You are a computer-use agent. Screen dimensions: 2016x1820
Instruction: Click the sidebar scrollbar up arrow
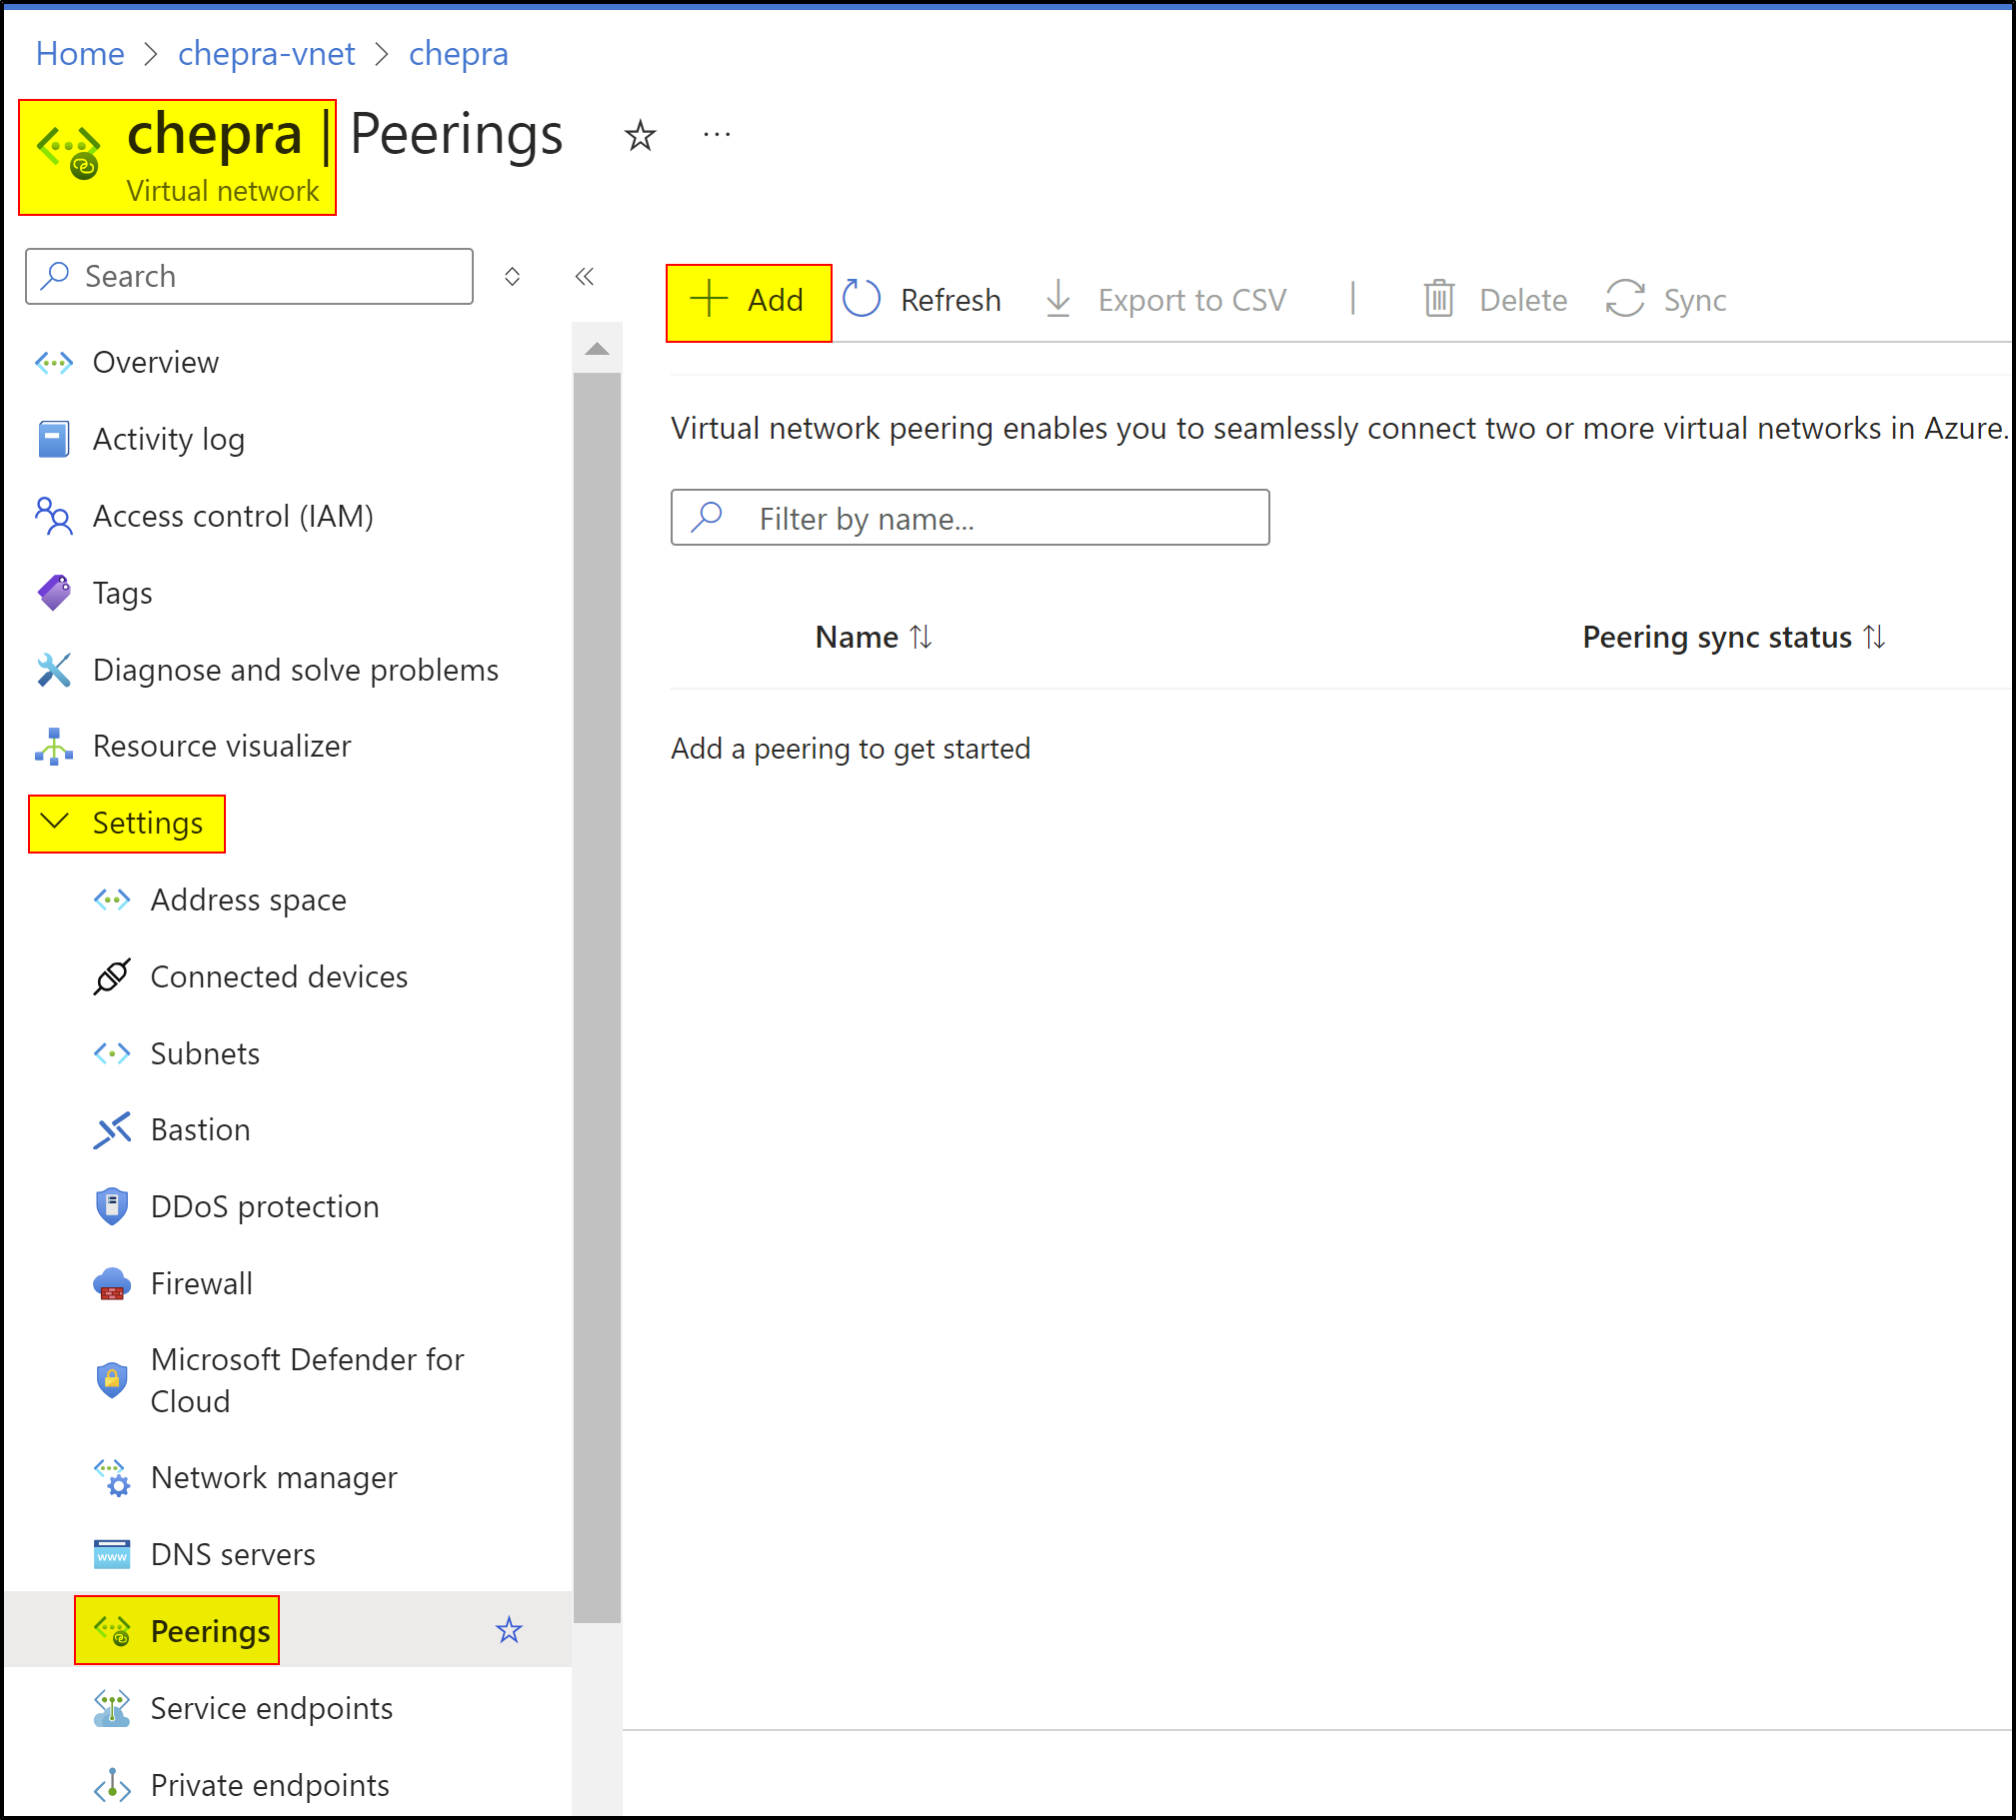(x=597, y=348)
